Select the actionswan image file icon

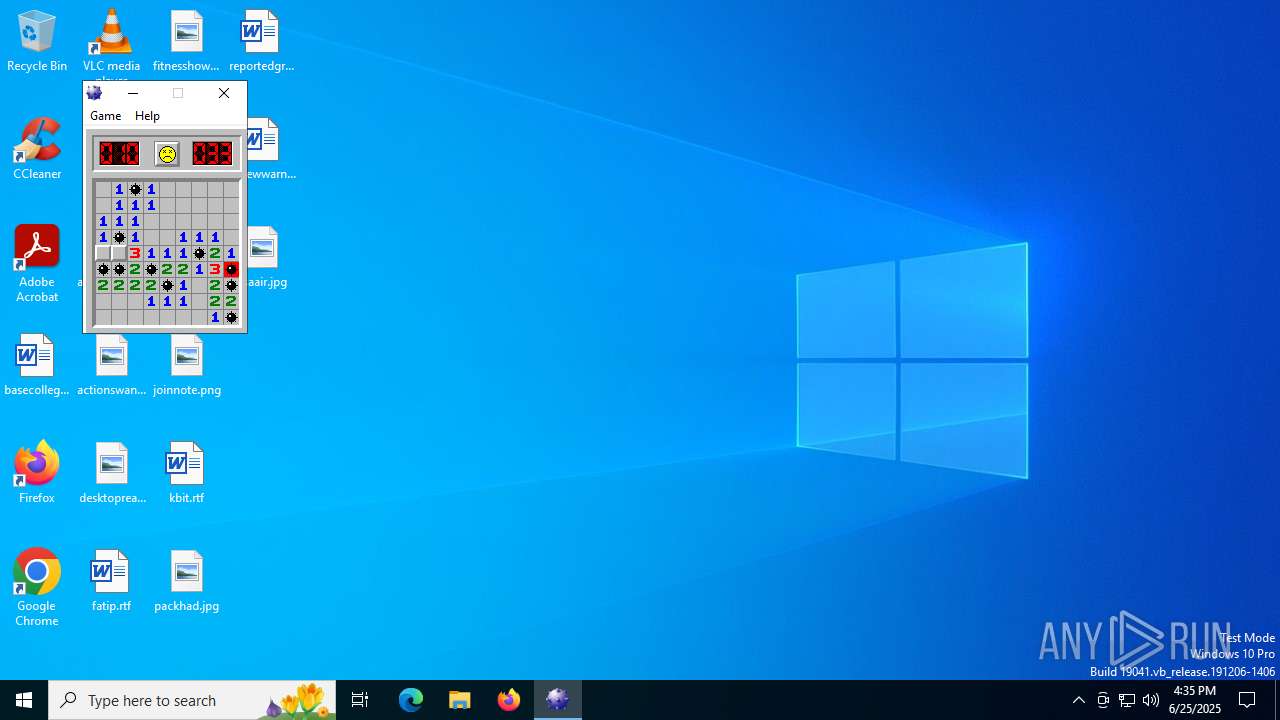point(111,365)
